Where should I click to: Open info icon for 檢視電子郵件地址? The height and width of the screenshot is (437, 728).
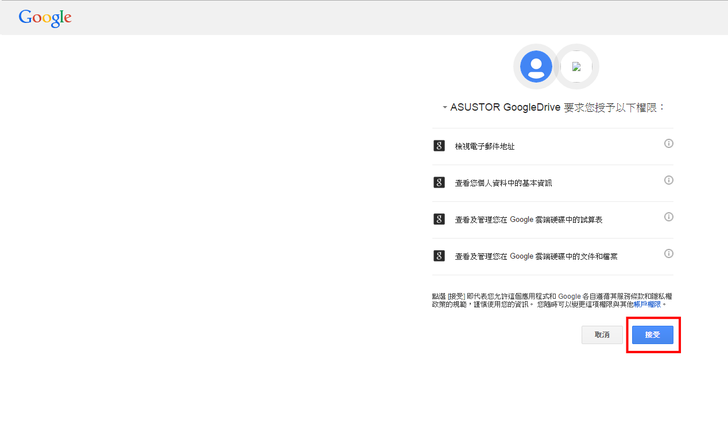(x=669, y=143)
